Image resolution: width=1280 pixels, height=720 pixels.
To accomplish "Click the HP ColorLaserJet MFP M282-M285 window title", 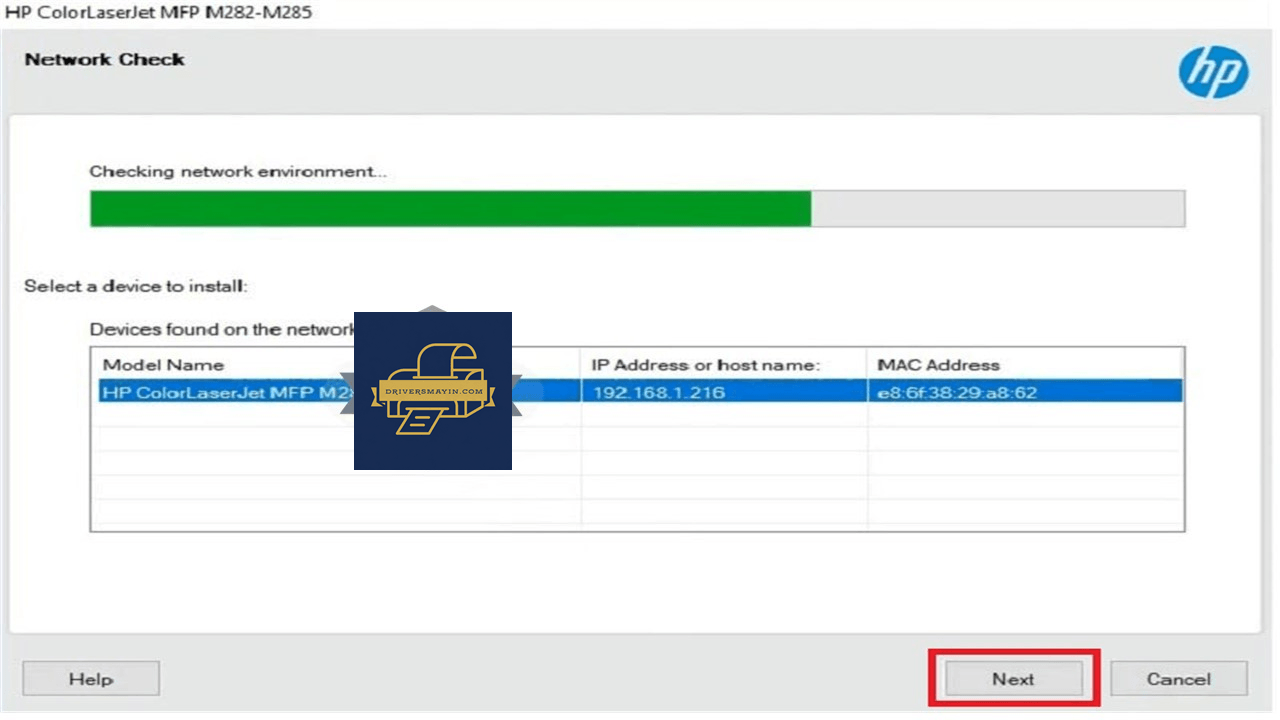I will point(158,13).
